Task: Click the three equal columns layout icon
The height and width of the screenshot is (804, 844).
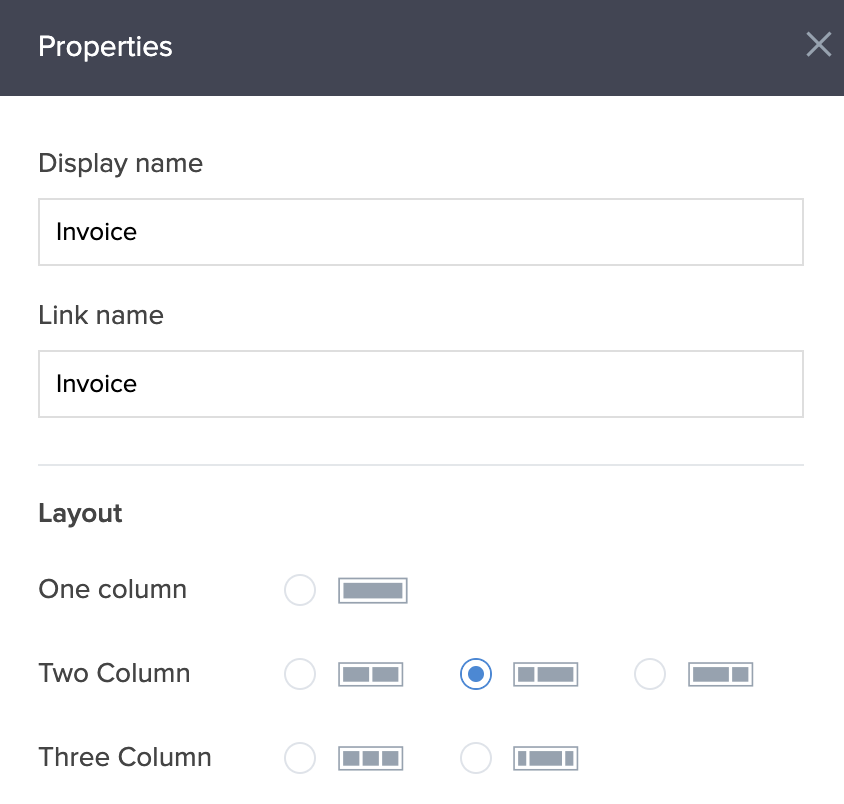Action: click(371, 758)
